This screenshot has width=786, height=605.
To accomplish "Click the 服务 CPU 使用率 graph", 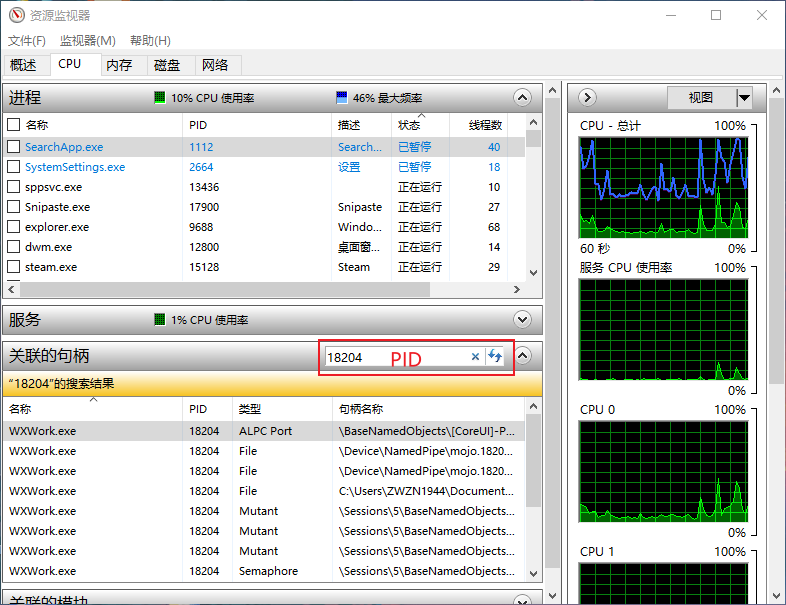I will pos(663,330).
